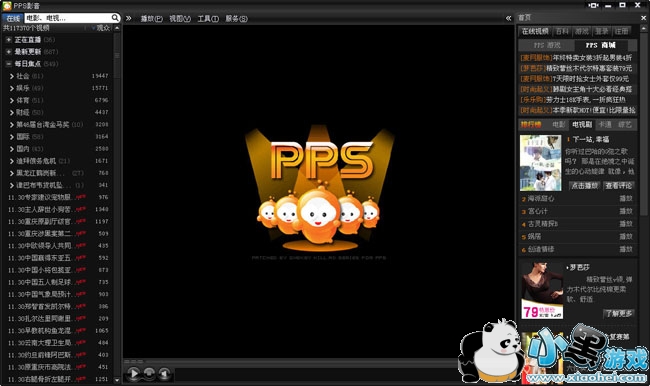
Task: Play the ranked item 宫心计
Action: 626,211
